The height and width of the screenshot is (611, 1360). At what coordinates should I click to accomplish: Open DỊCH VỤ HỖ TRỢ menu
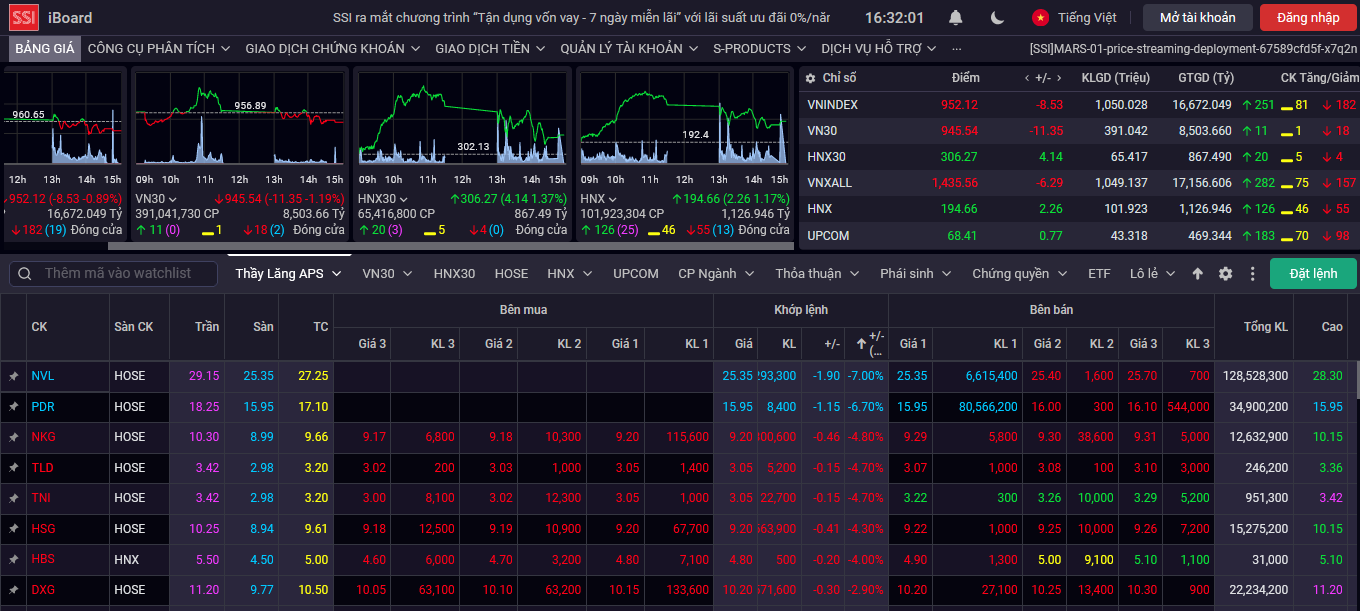(880, 48)
